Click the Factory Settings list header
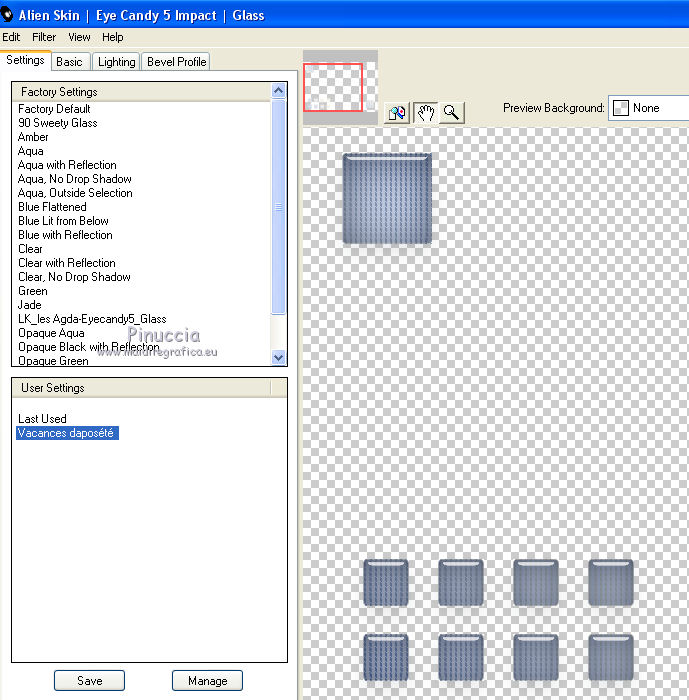 pyautogui.click(x=141, y=92)
